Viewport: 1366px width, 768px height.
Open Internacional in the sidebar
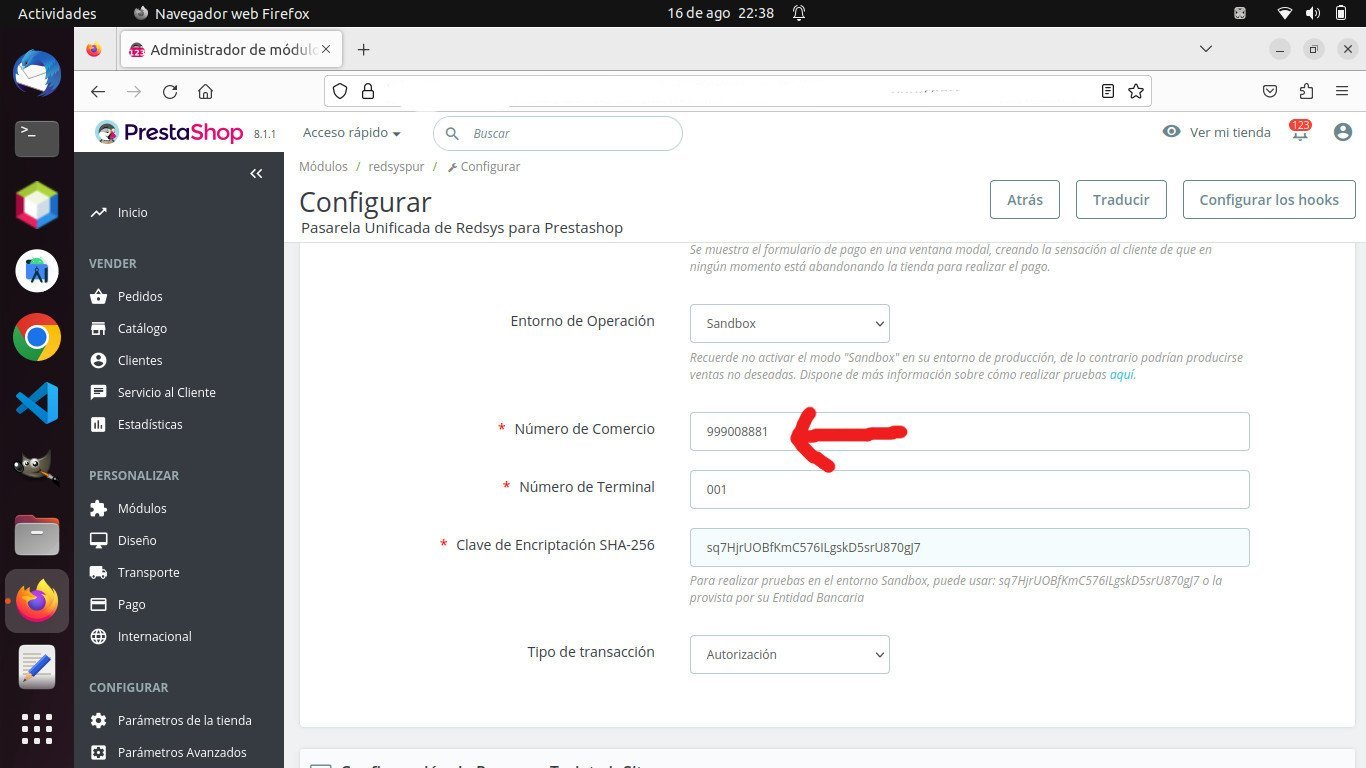coord(154,636)
